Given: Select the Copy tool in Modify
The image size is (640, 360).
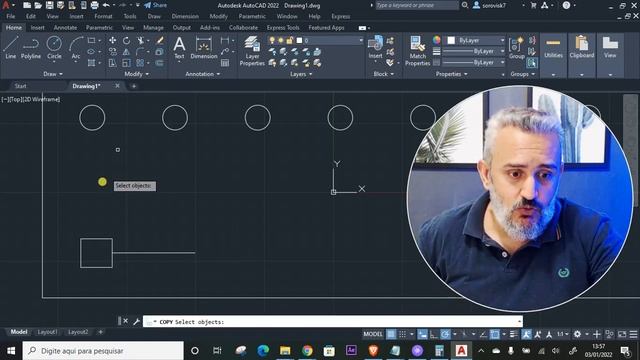Looking at the screenshot, I should tap(112, 52).
